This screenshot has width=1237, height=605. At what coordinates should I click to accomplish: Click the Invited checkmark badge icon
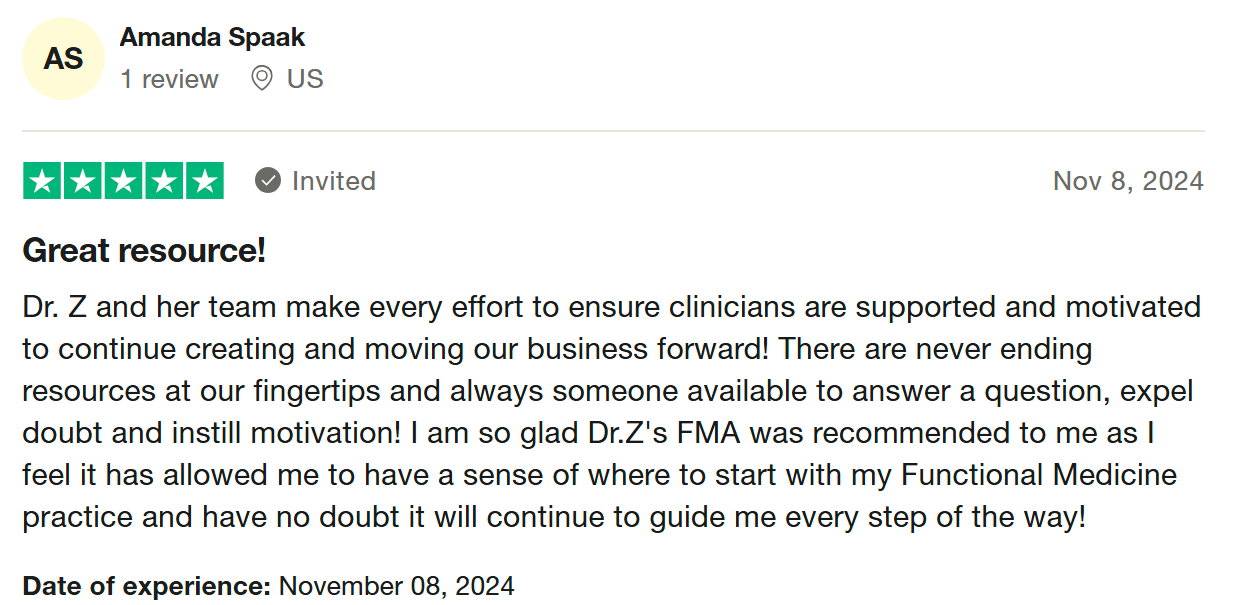pos(267,181)
